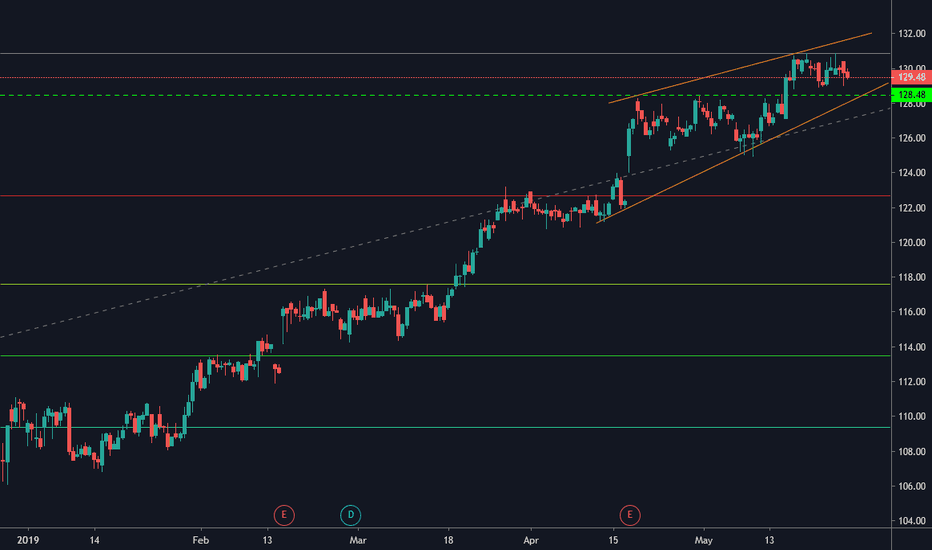Click the Apr label on time axis
The height and width of the screenshot is (550, 932).
(x=531, y=540)
